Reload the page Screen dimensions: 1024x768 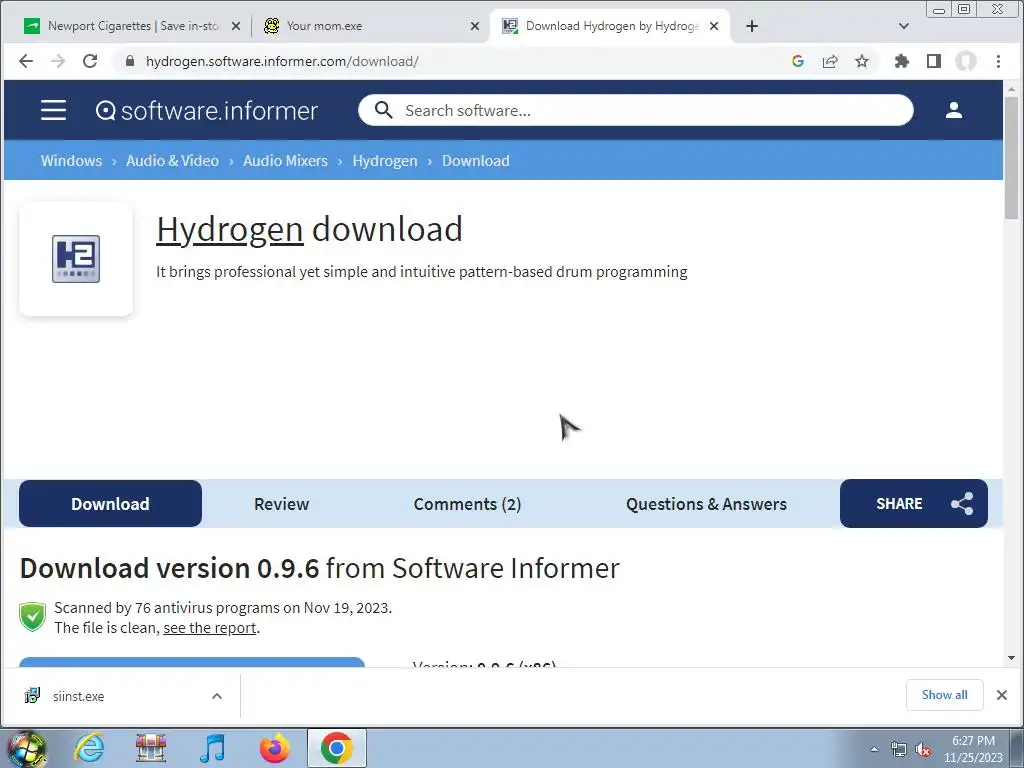tap(90, 61)
